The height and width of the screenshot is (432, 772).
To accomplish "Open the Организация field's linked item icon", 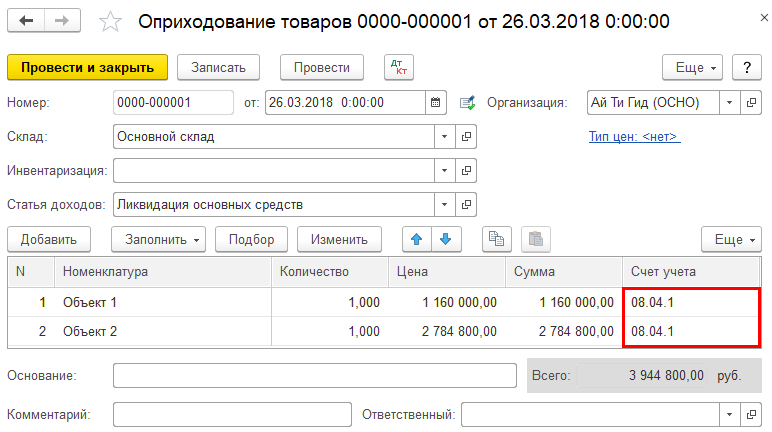I will click(751, 102).
